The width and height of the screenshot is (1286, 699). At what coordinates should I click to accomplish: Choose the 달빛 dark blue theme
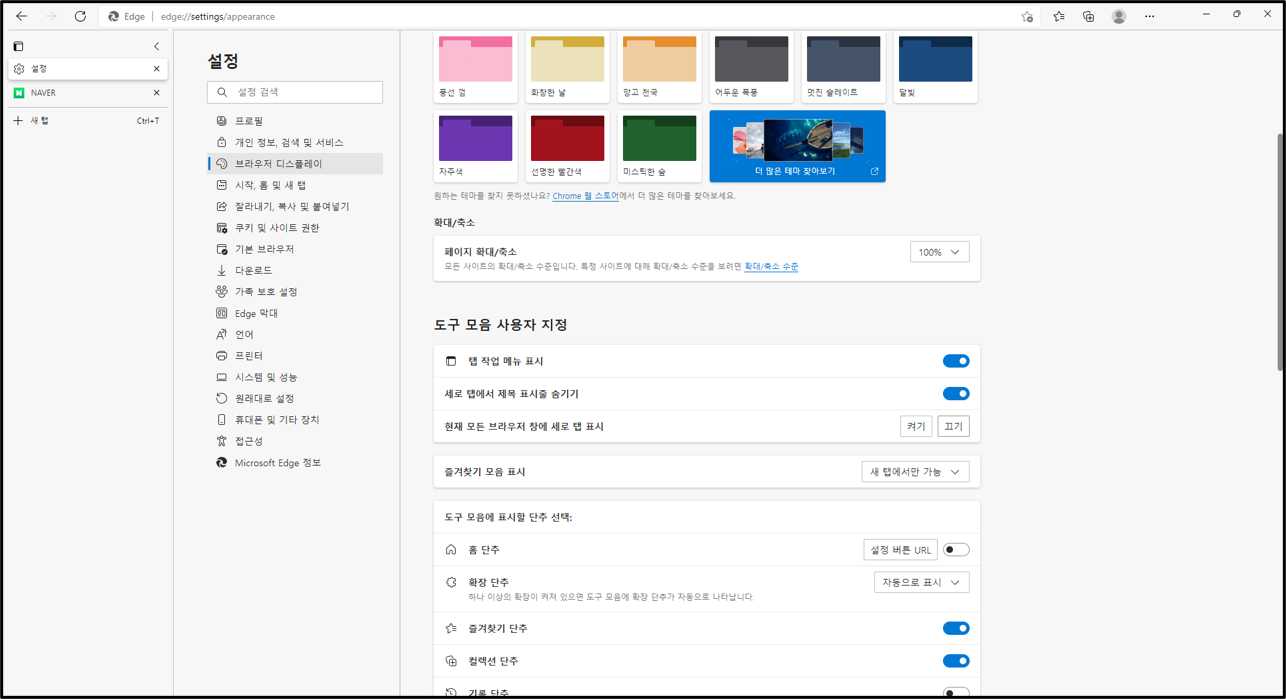click(x=935, y=66)
